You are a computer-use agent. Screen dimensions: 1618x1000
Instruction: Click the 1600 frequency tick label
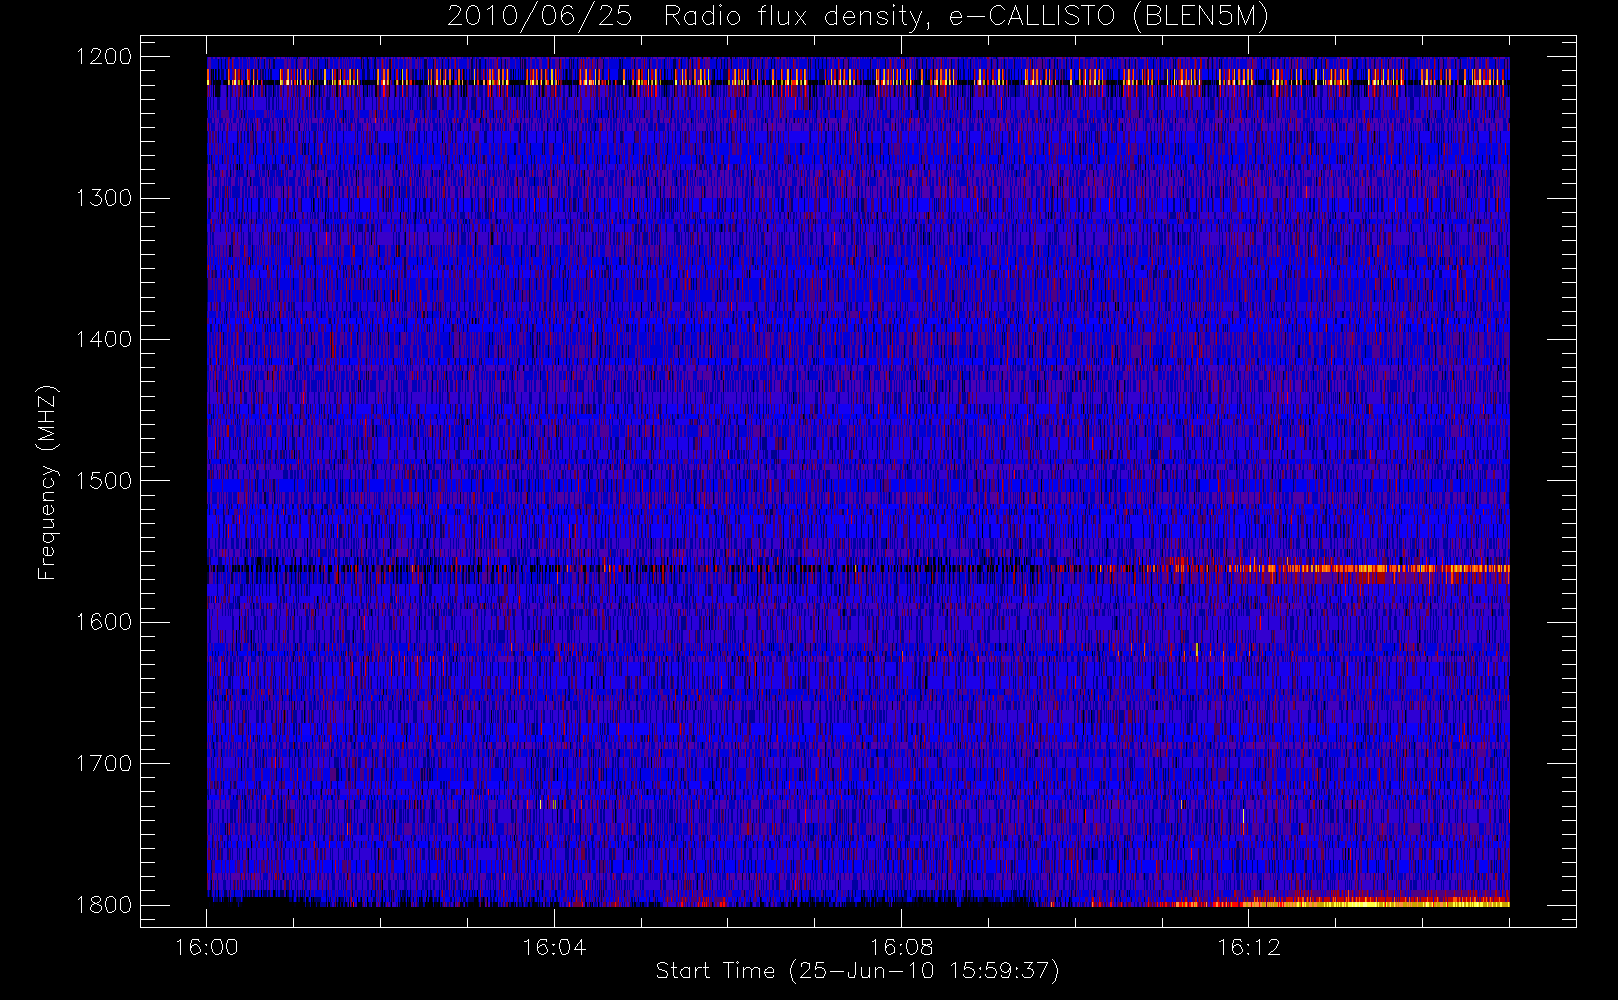tap(104, 622)
